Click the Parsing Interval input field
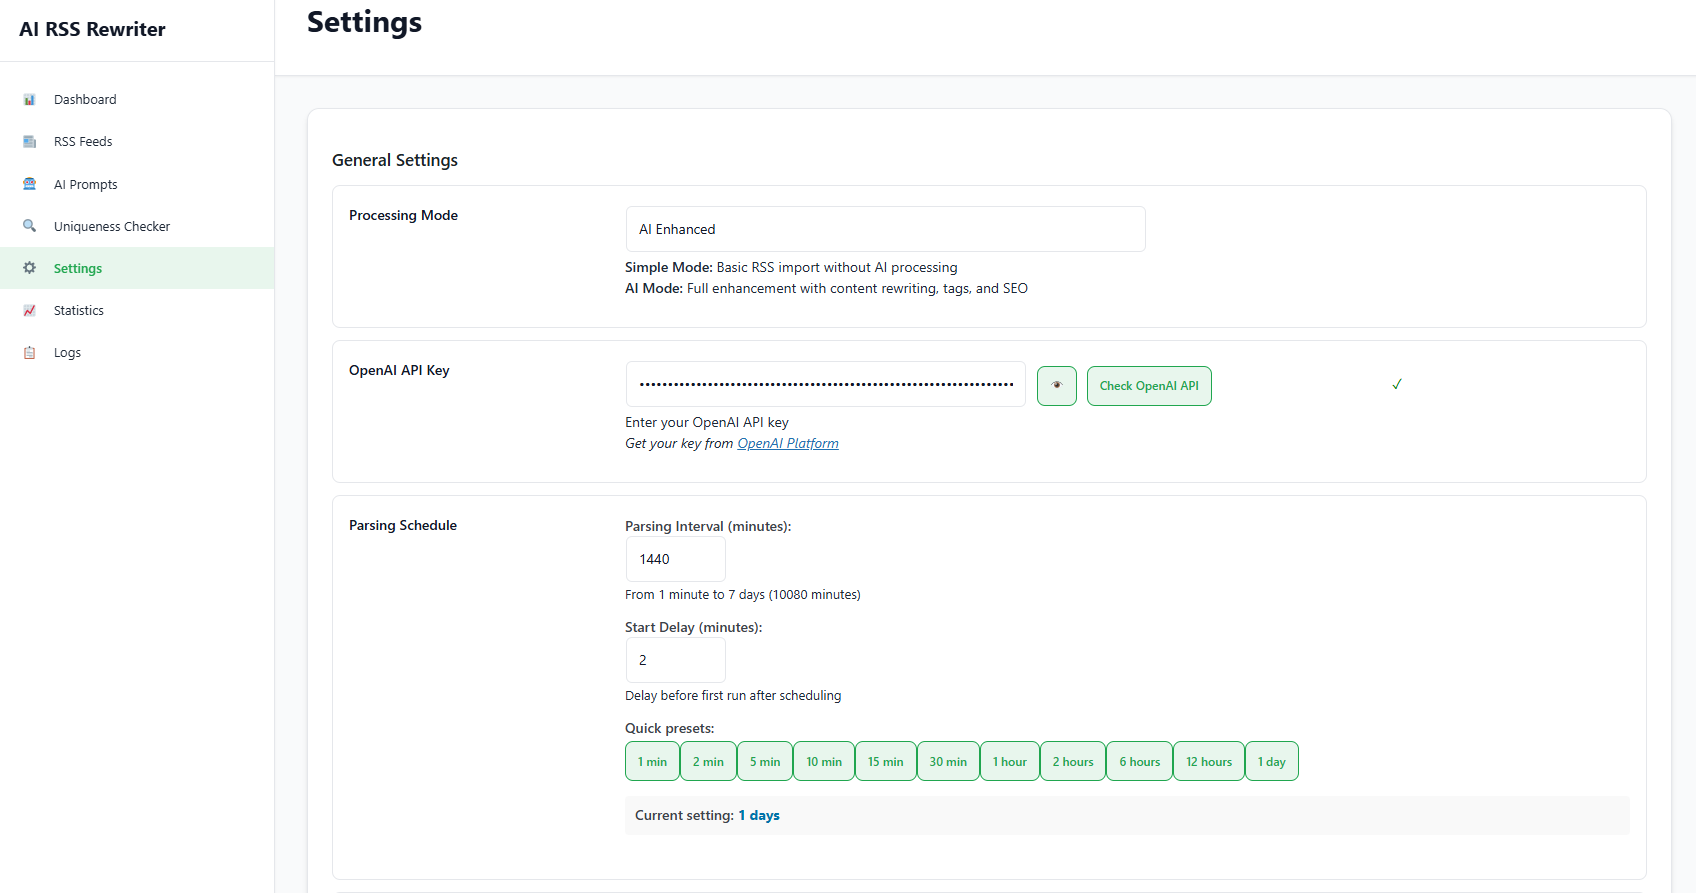 click(675, 559)
